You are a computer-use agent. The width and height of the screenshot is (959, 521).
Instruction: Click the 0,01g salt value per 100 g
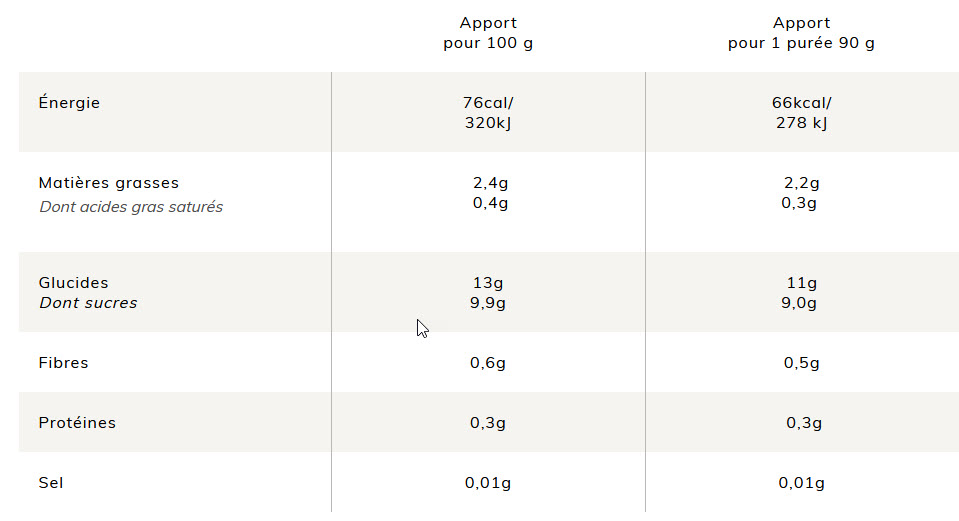click(x=488, y=482)
